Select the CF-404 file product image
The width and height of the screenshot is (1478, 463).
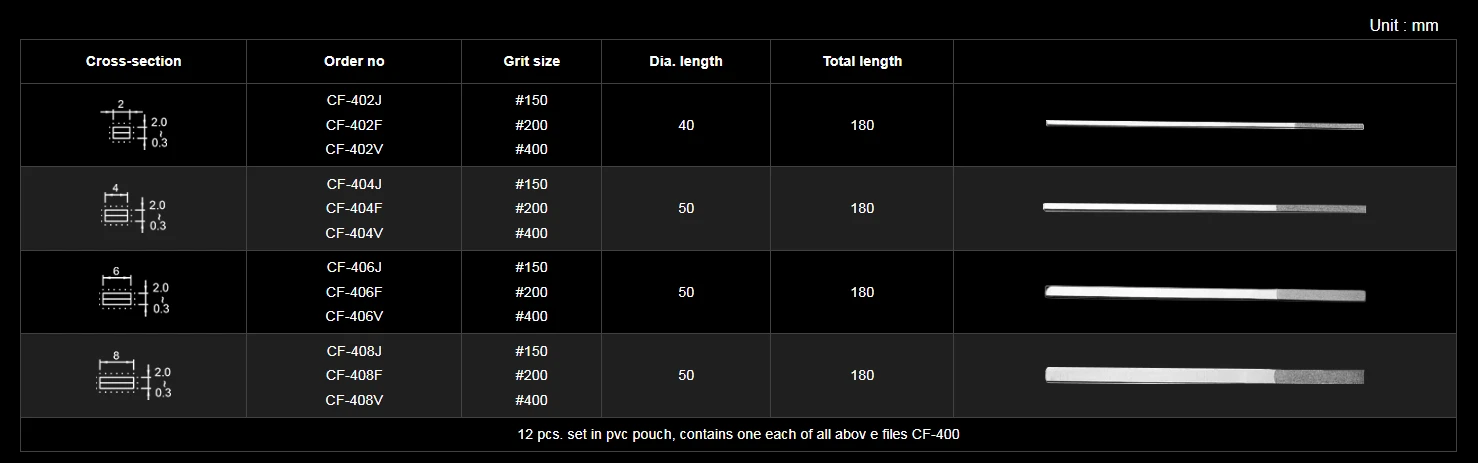point(1204,208)
